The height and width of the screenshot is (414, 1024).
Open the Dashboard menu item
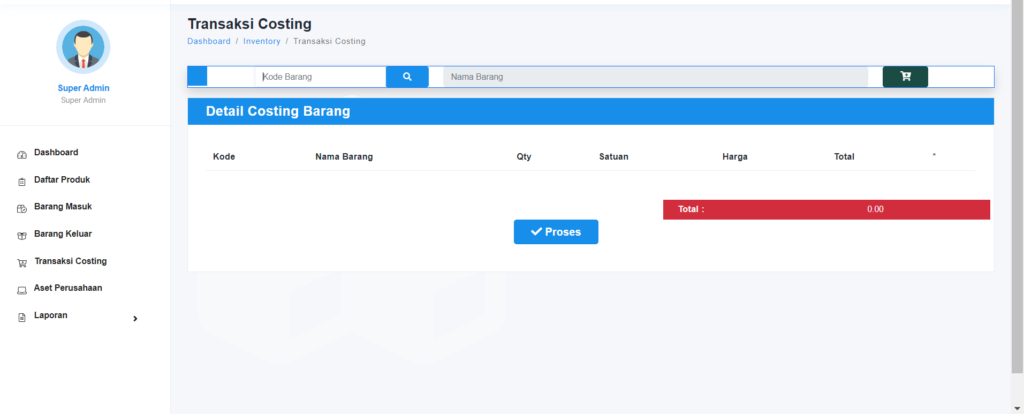tap(56, 152)
